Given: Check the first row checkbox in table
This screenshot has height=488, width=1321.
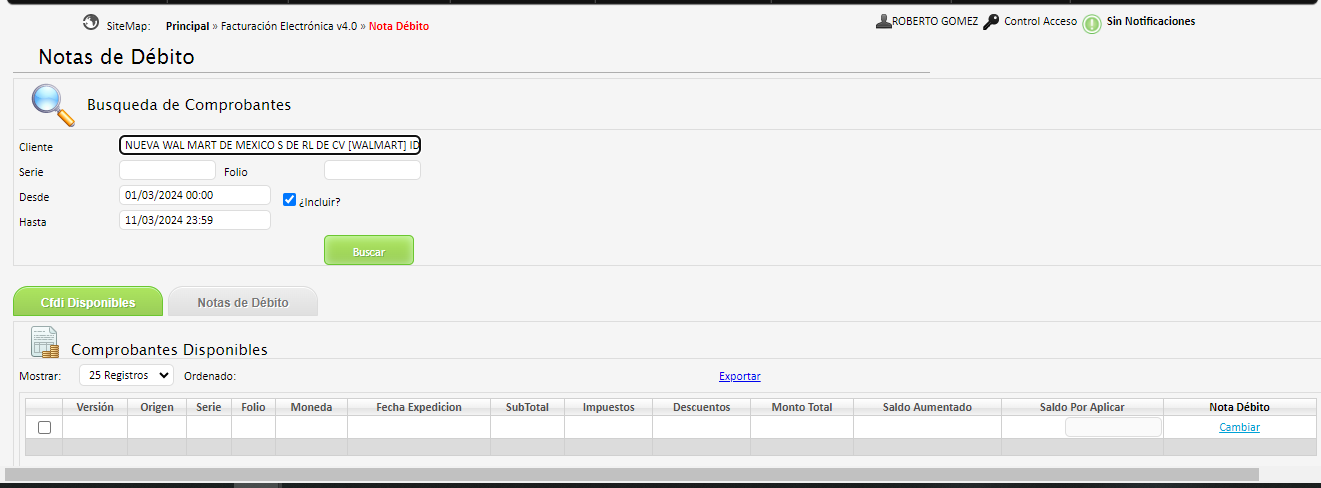Looking at the screenshot, I should (44, 427).
